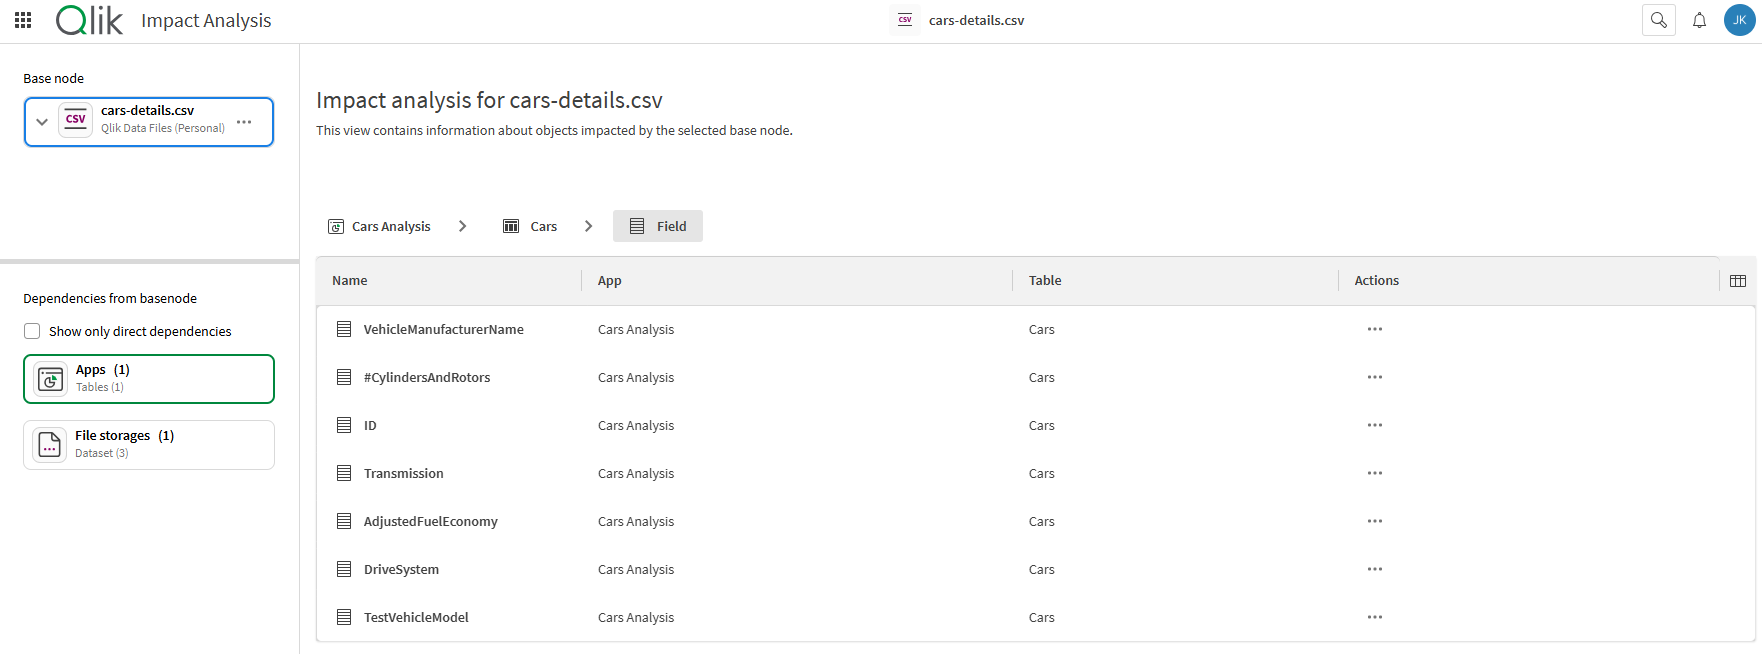The width and height of the screenshot is (1762, 654).
Task: Open the app launcher grid icon
Action: click(x=23, y=20)
